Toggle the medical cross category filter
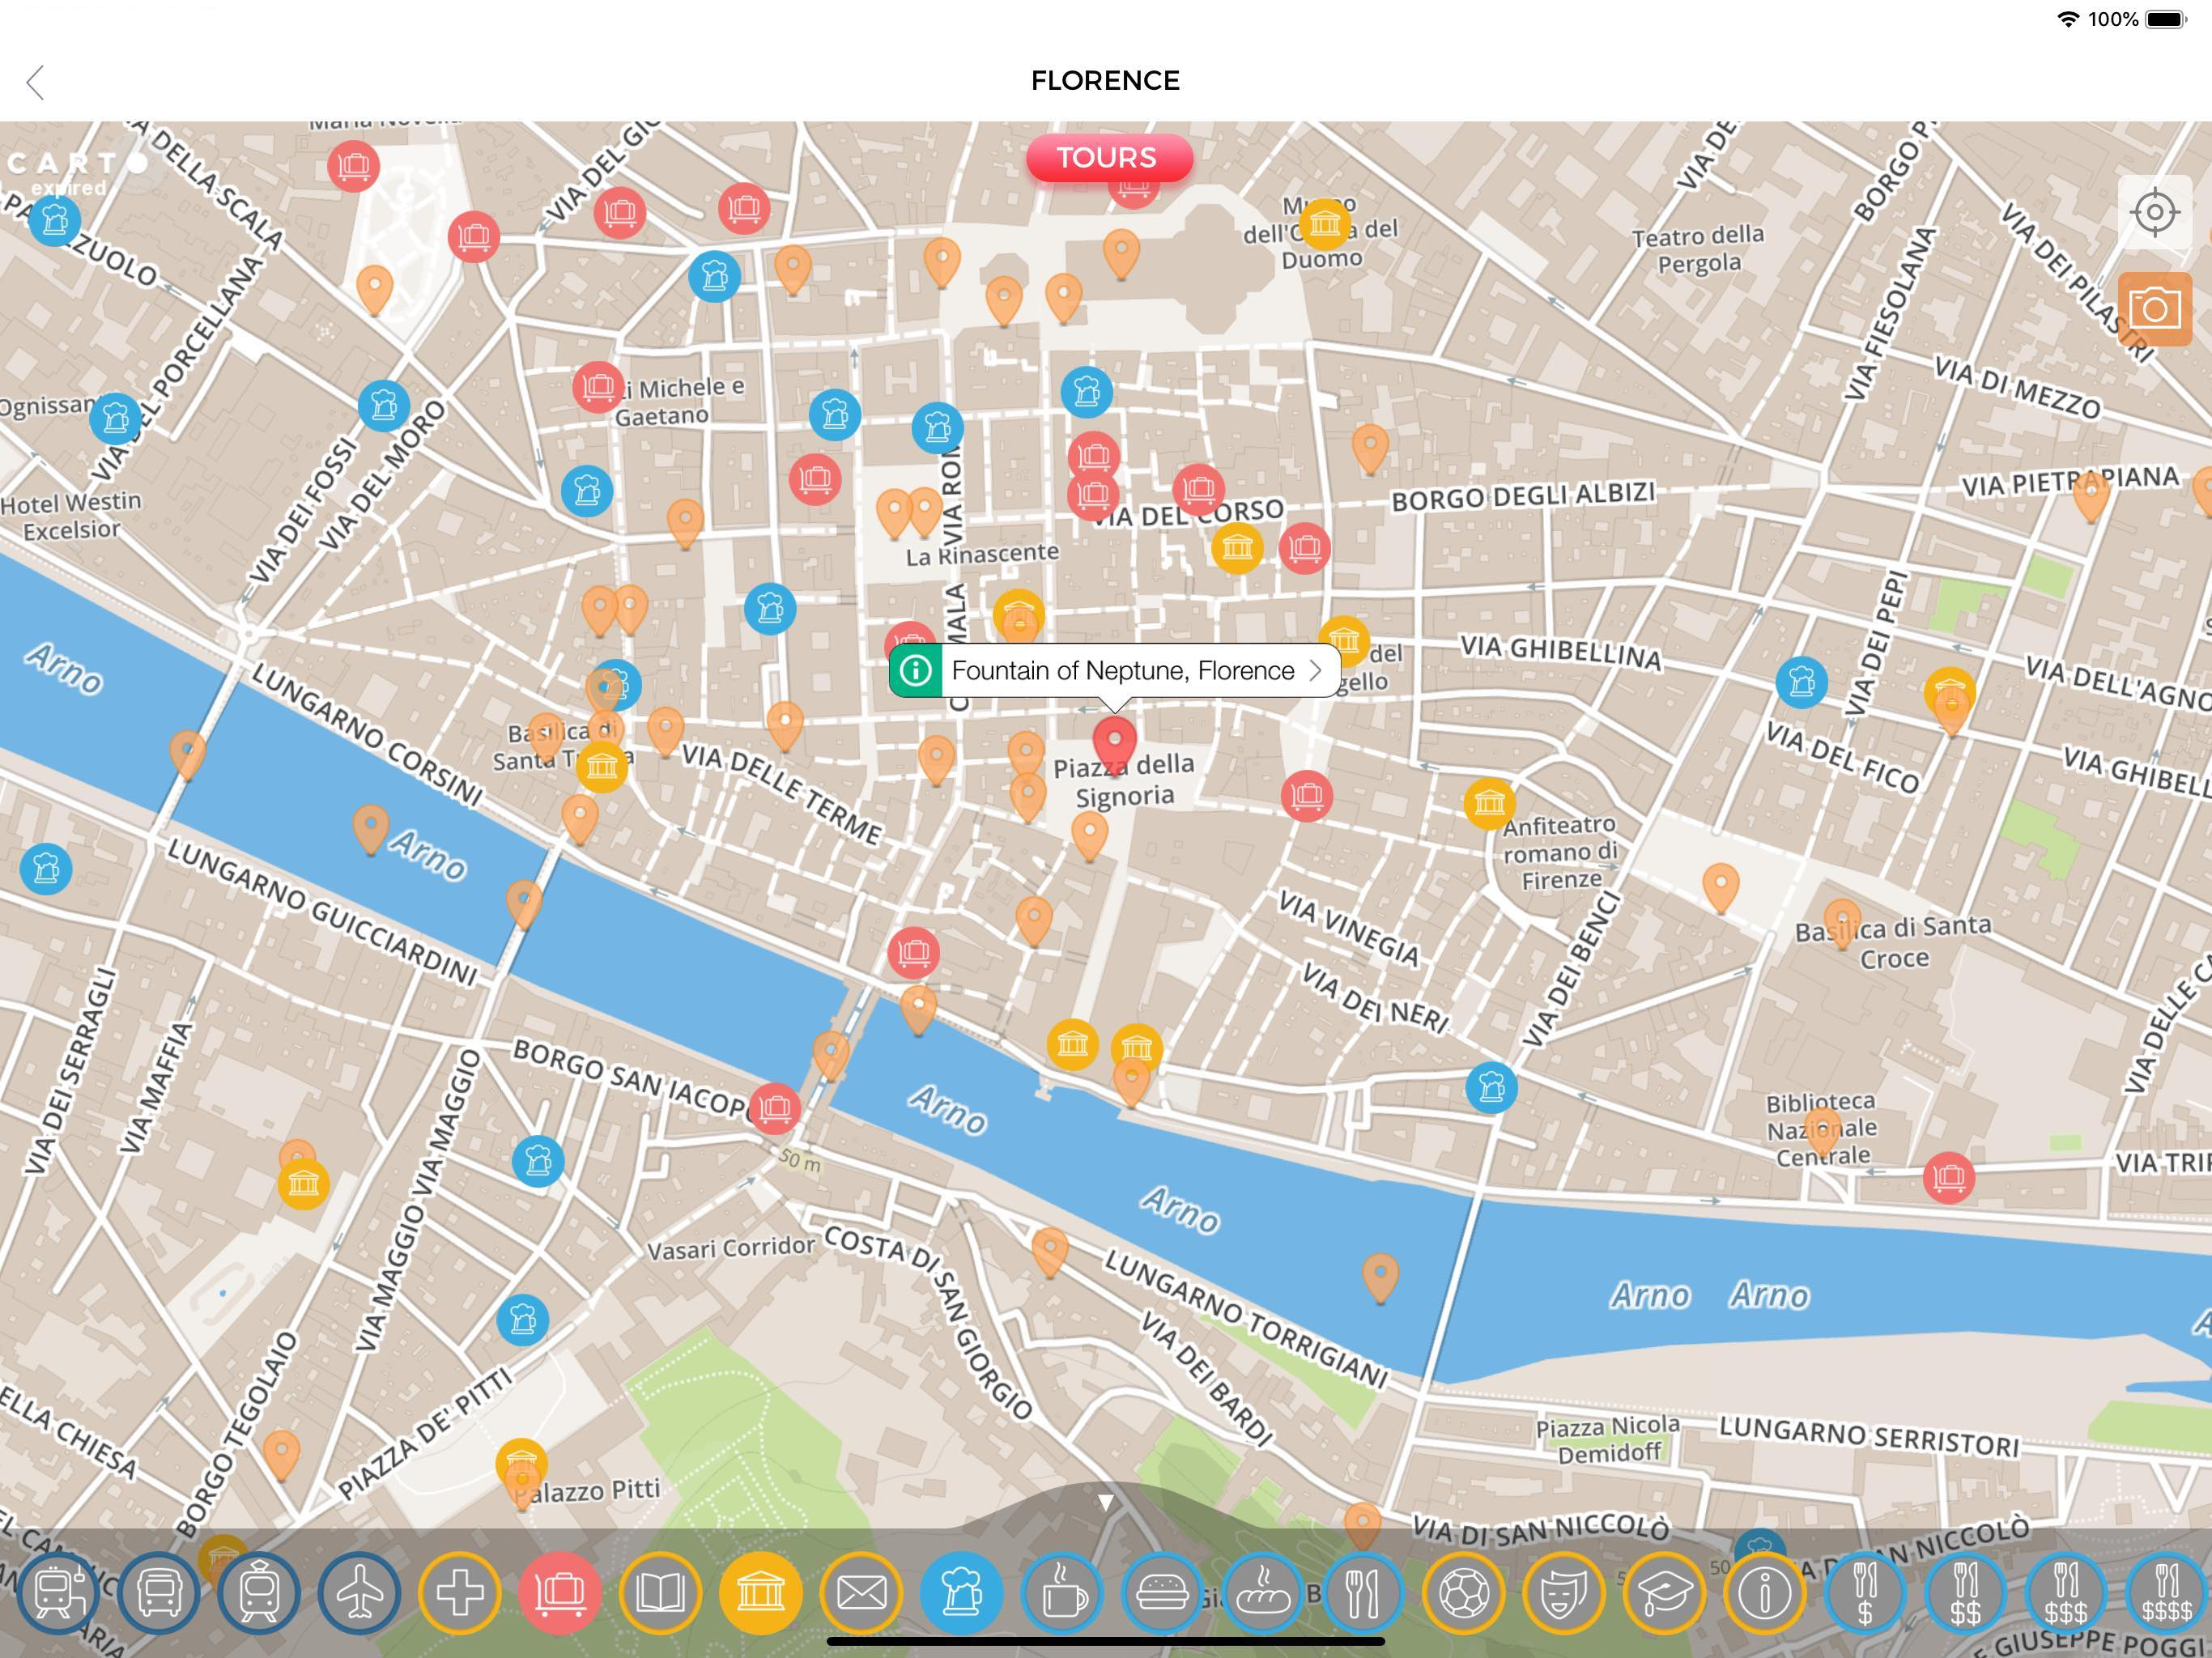The image size is (2212, 1658). pos(460,1592)
